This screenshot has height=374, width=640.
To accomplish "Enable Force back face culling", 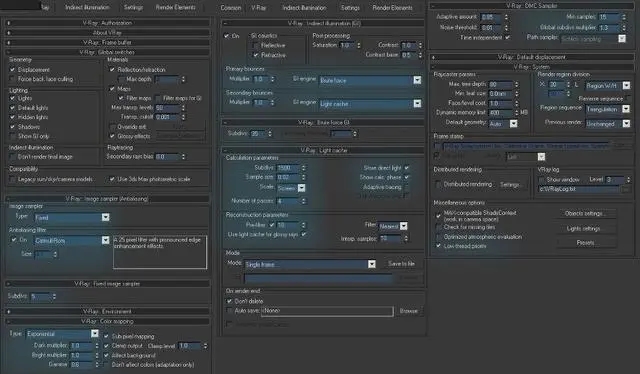I will pos(13,79).
